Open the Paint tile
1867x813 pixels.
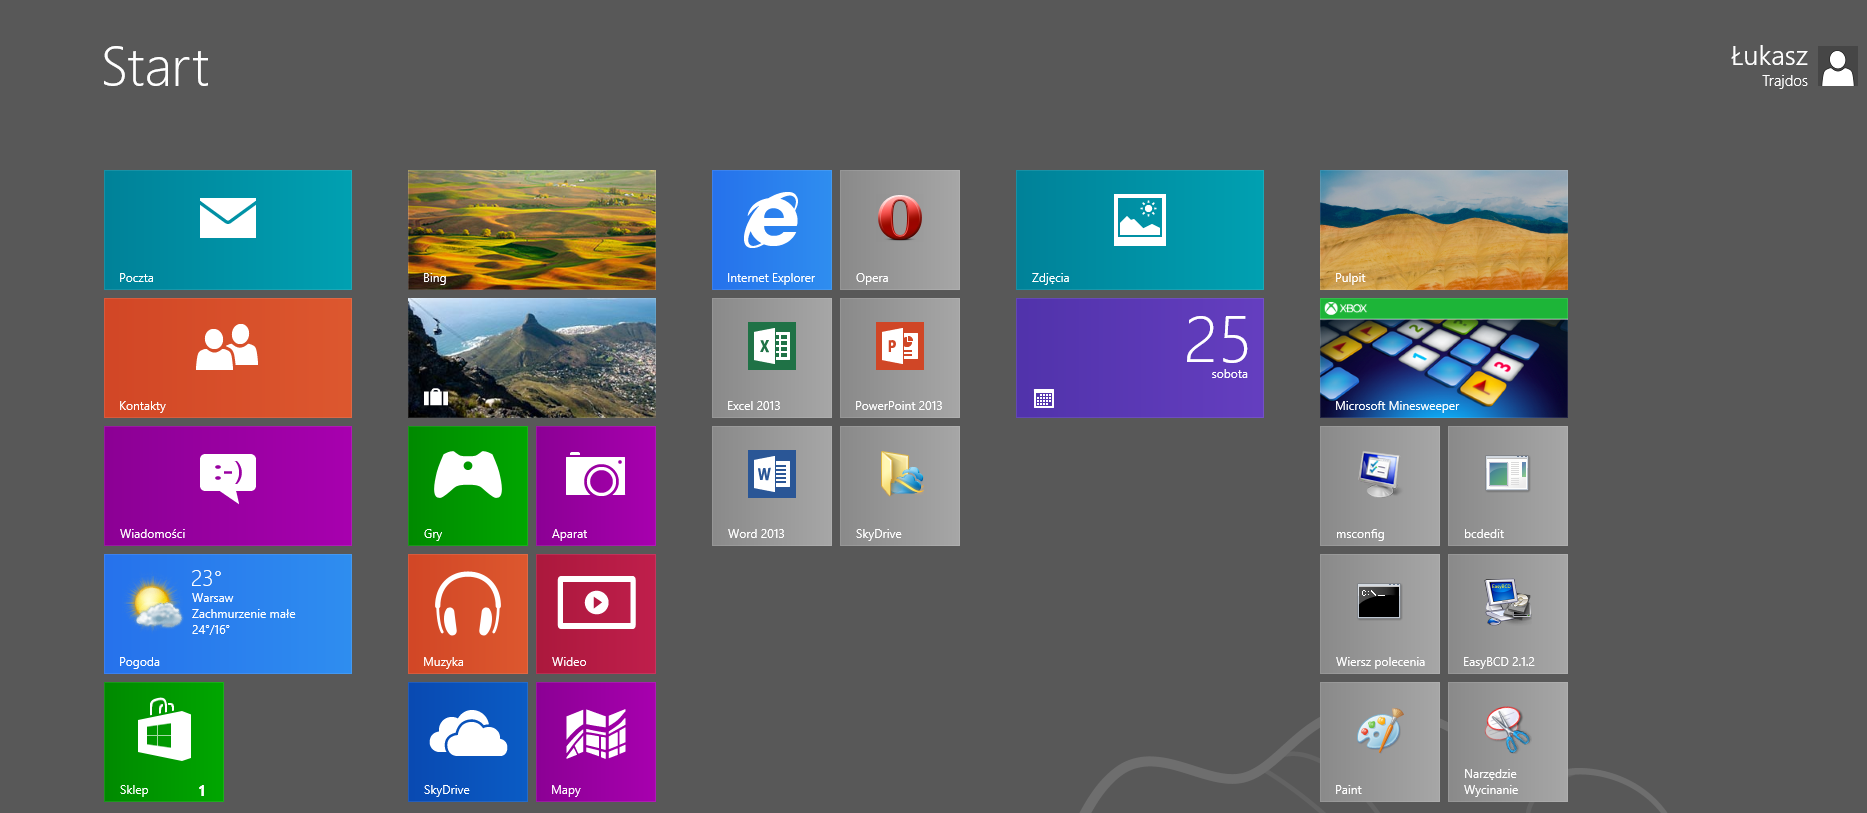[1380, 742]
